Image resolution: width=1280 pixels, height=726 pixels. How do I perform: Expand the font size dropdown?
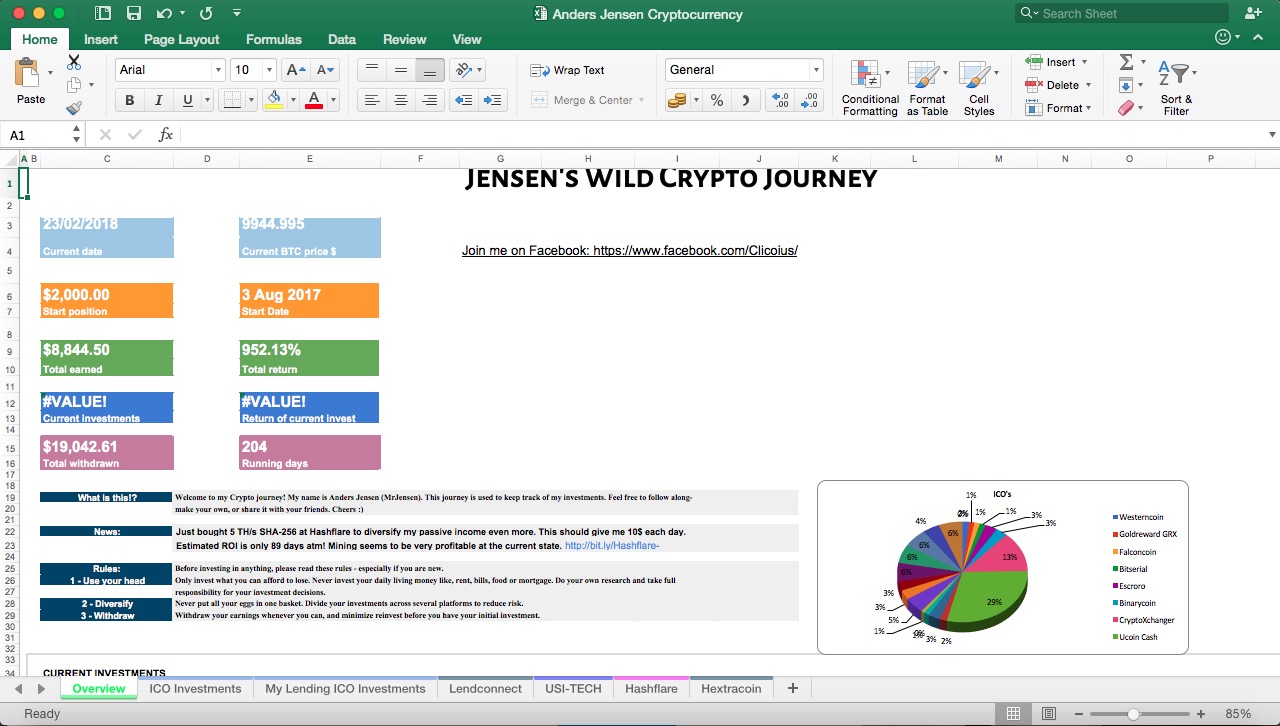coord(269,70)
